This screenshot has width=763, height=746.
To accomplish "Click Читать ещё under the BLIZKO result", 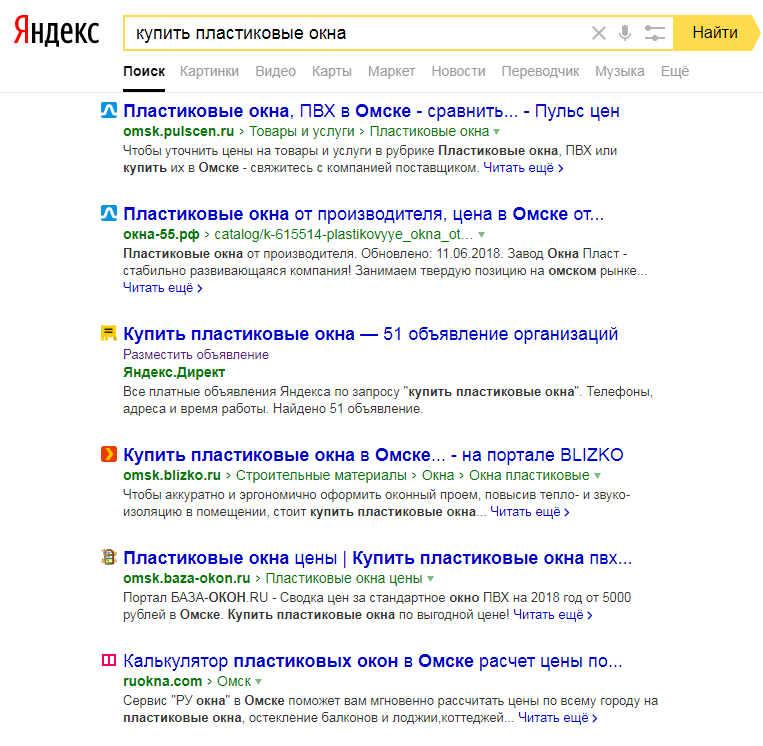I will [x=529, y=512].
